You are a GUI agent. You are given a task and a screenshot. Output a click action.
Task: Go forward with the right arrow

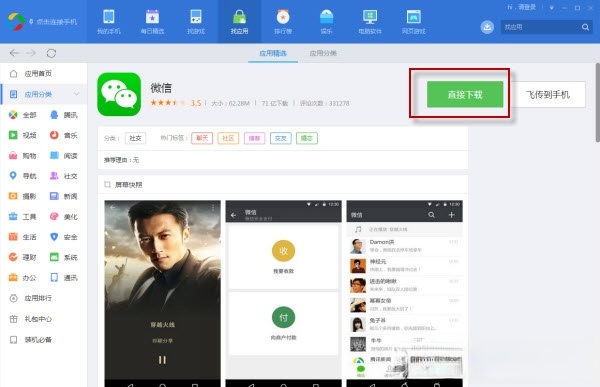31,53
